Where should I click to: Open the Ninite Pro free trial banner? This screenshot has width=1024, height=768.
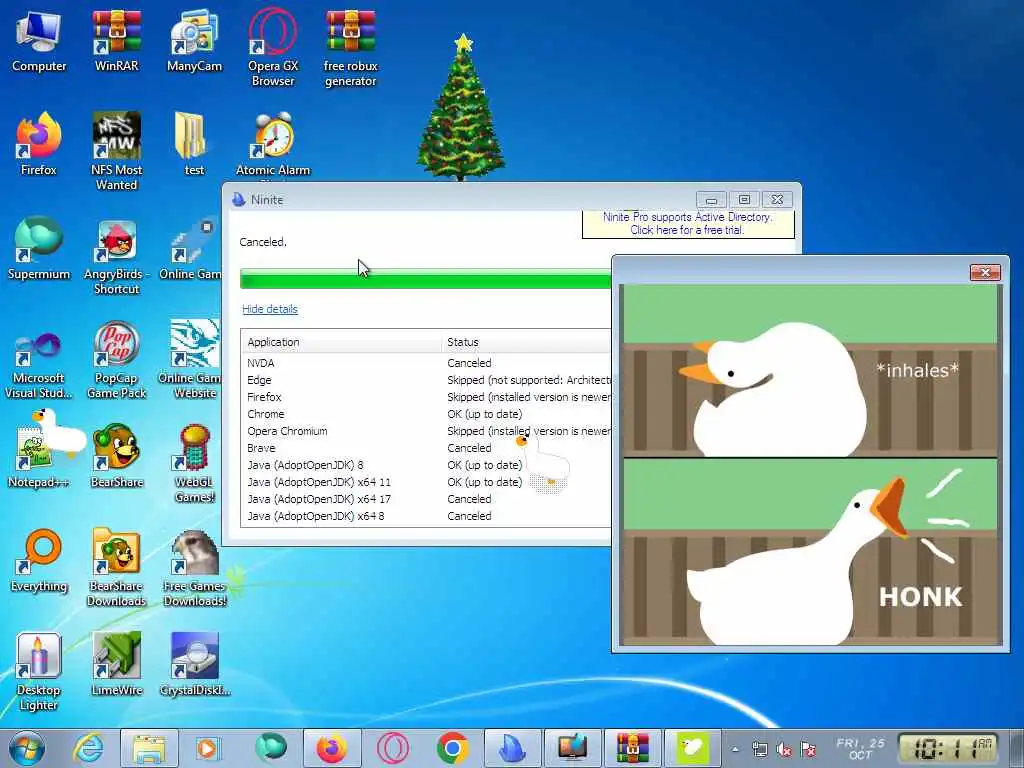687,223
